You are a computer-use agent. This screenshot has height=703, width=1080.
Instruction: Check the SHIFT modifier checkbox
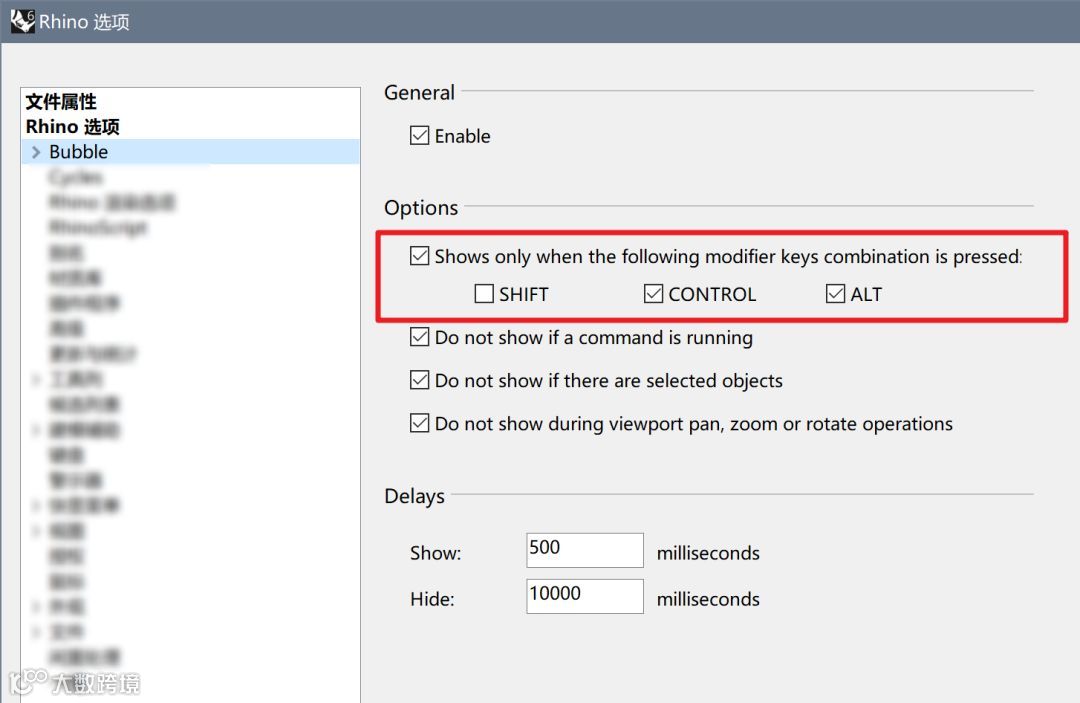pyautogui.click(x=484, y=294)
